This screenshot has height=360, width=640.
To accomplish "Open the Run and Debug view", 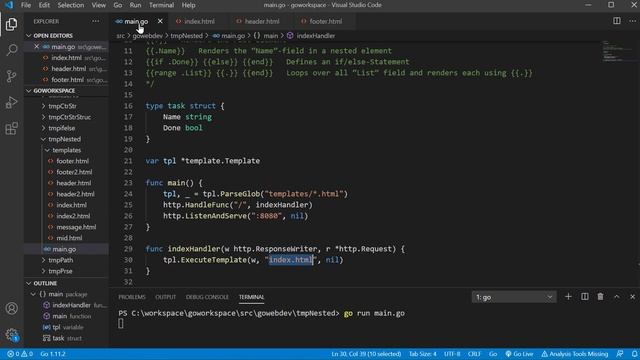I will point(11,102).
